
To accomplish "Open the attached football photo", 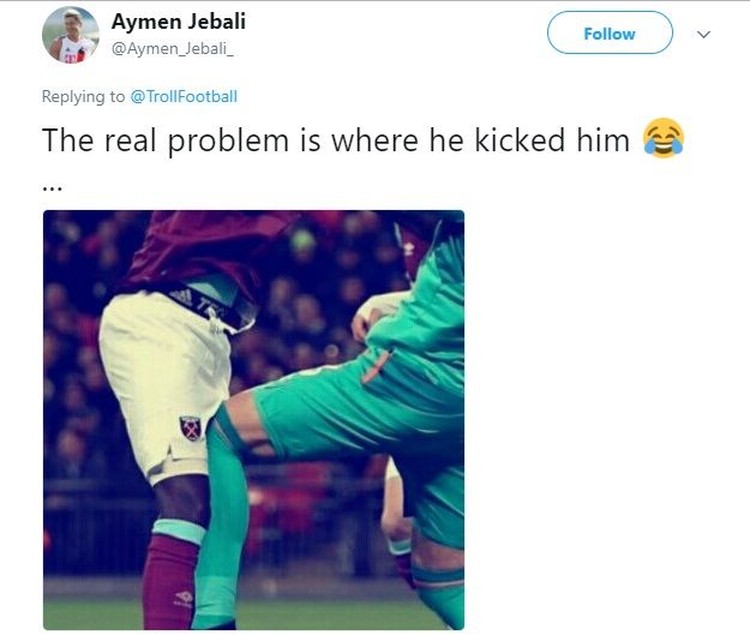I will tap(254, 420).
